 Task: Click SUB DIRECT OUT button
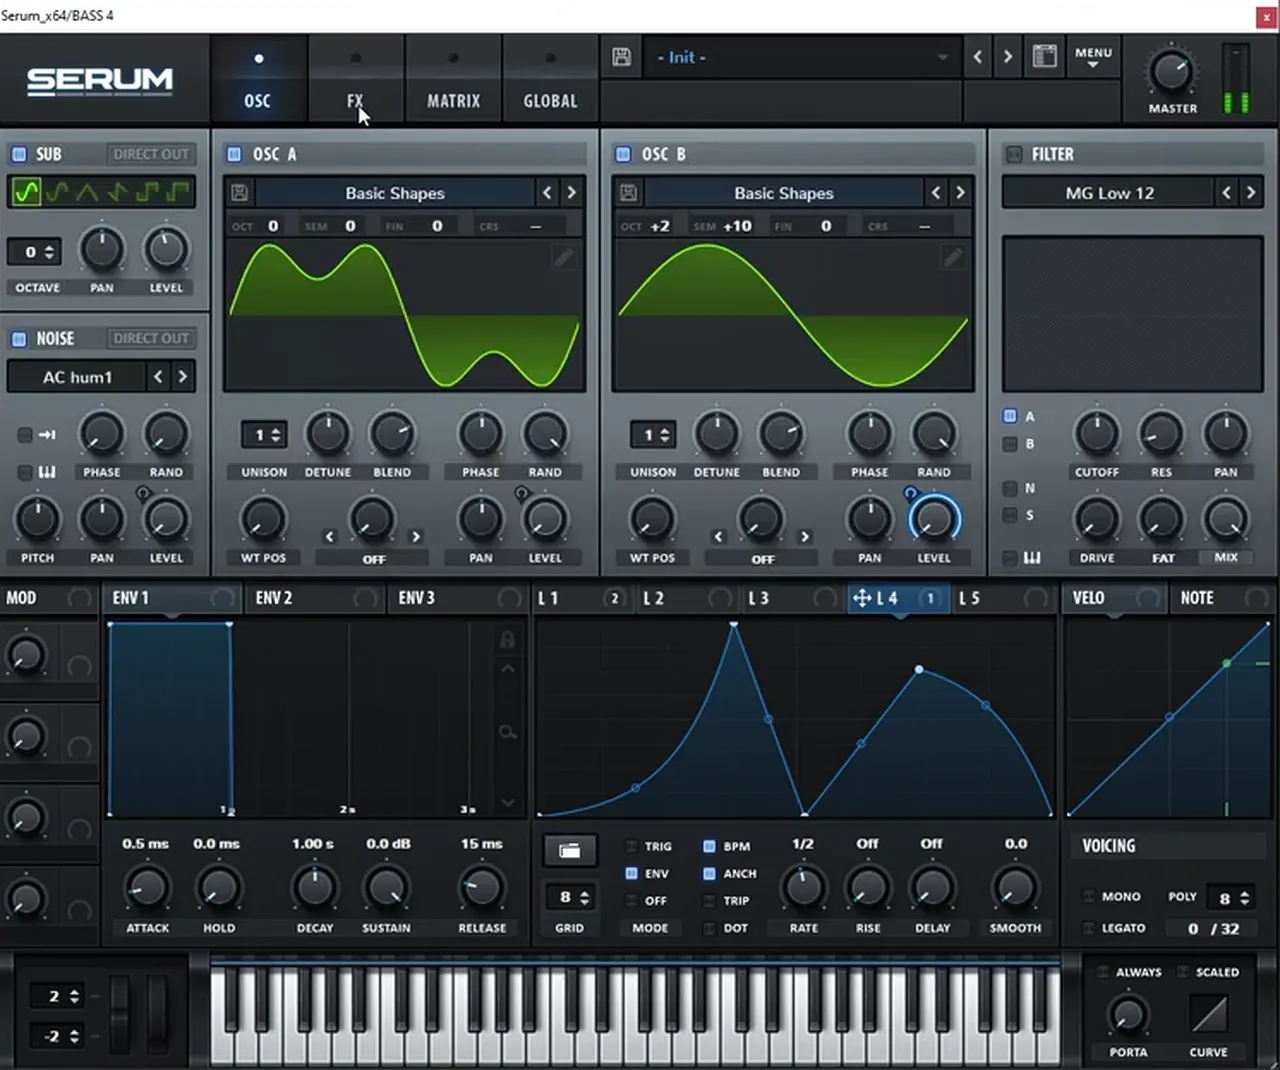[151, 154]
